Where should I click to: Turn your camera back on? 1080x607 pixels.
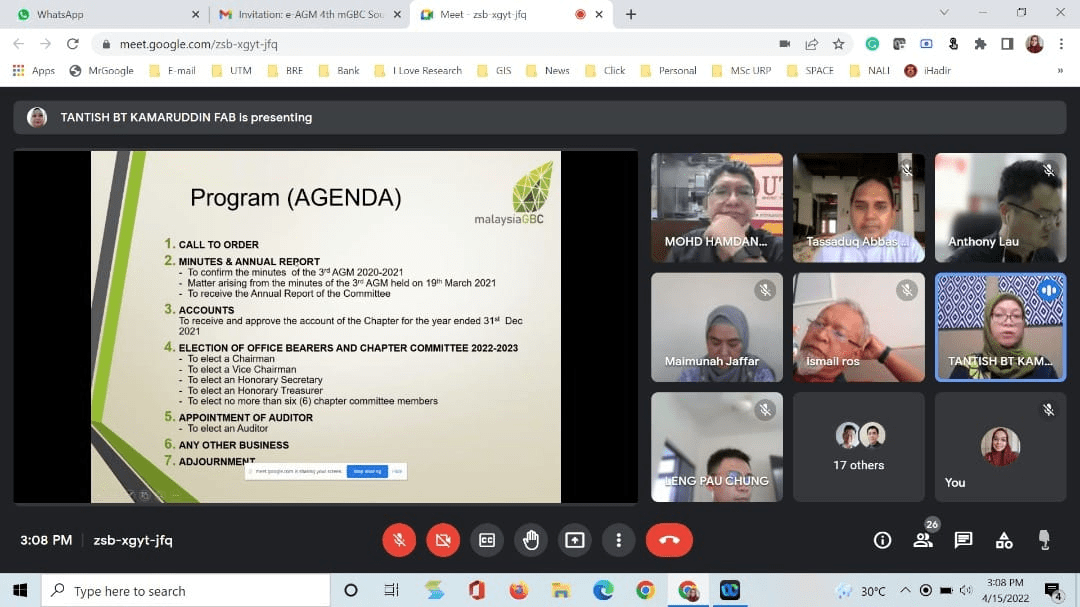pyautogui.click(x=443, y=540)
